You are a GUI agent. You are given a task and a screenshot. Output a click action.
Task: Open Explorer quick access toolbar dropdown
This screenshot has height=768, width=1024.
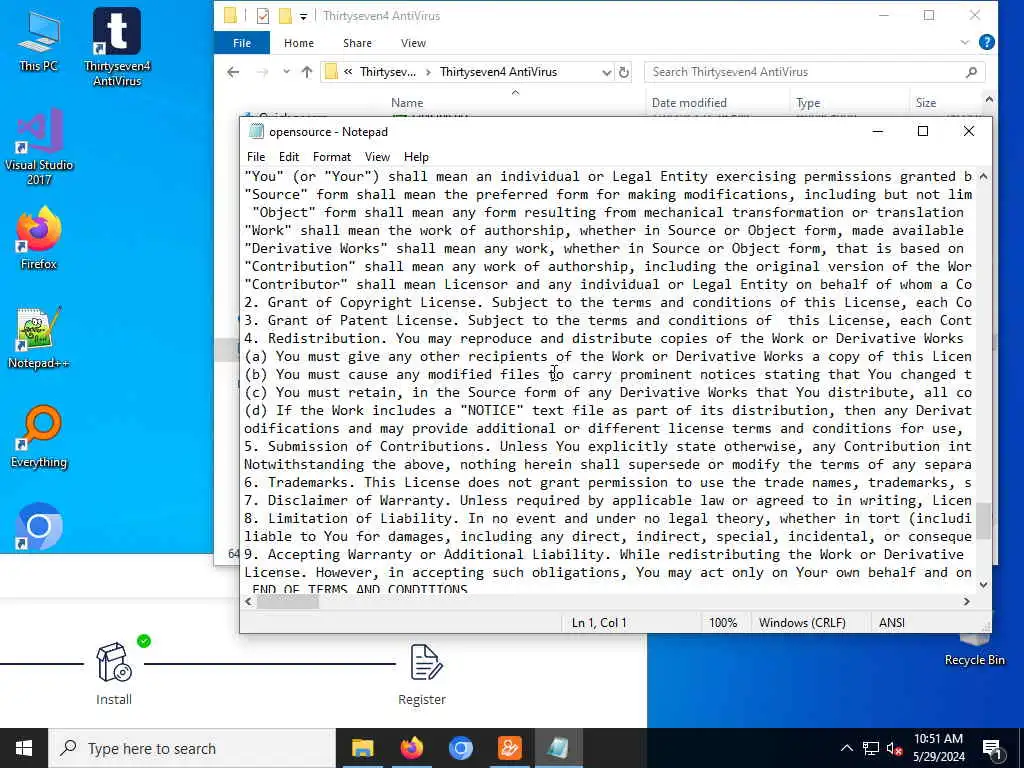[x=303, y=16]
